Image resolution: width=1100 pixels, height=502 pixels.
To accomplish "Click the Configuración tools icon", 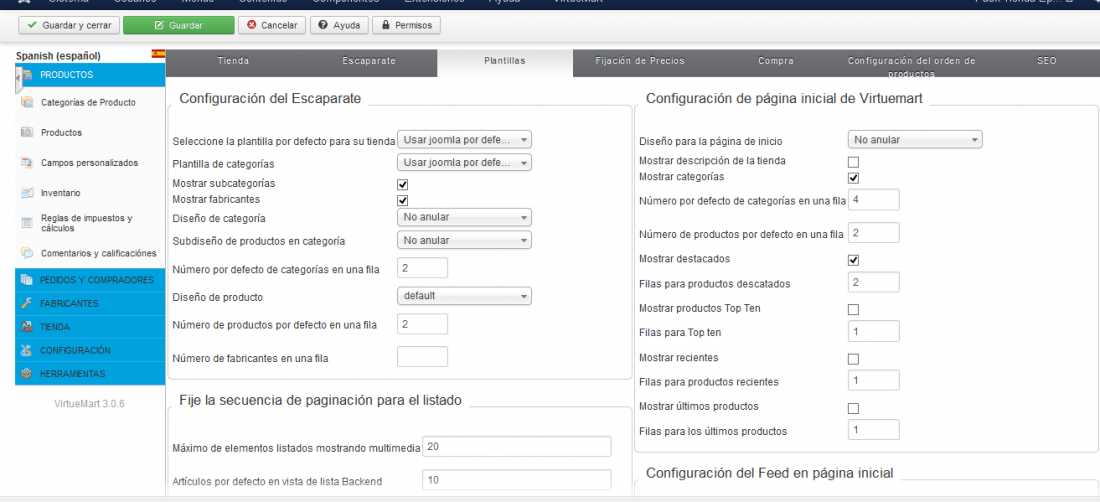I will click(x=27, y=350).
